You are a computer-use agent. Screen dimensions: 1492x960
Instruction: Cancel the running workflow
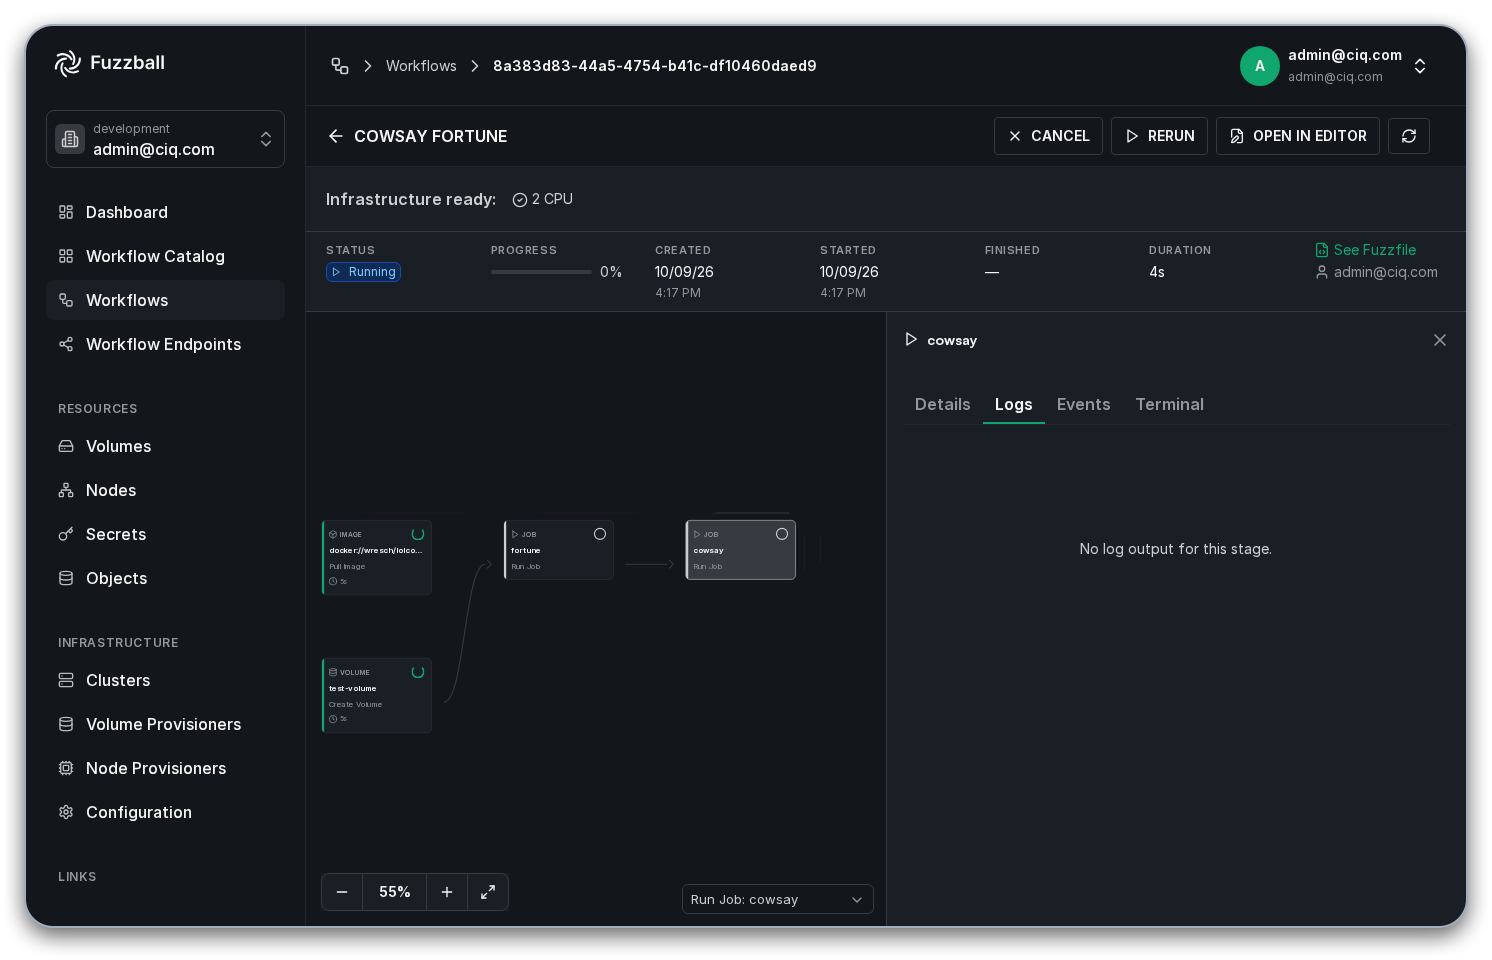(x=1048, y=136)
